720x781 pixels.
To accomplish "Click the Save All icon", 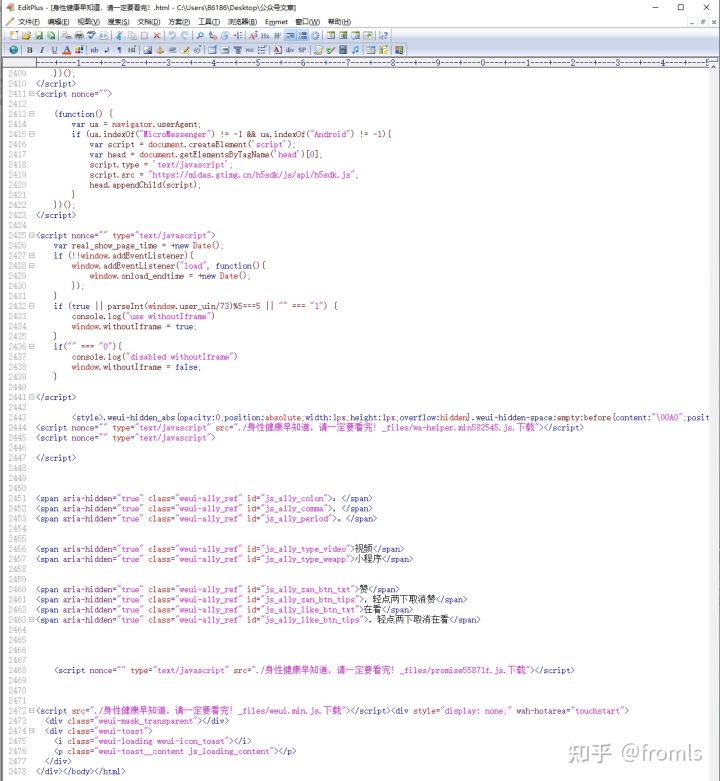I will tap(51, 35).
